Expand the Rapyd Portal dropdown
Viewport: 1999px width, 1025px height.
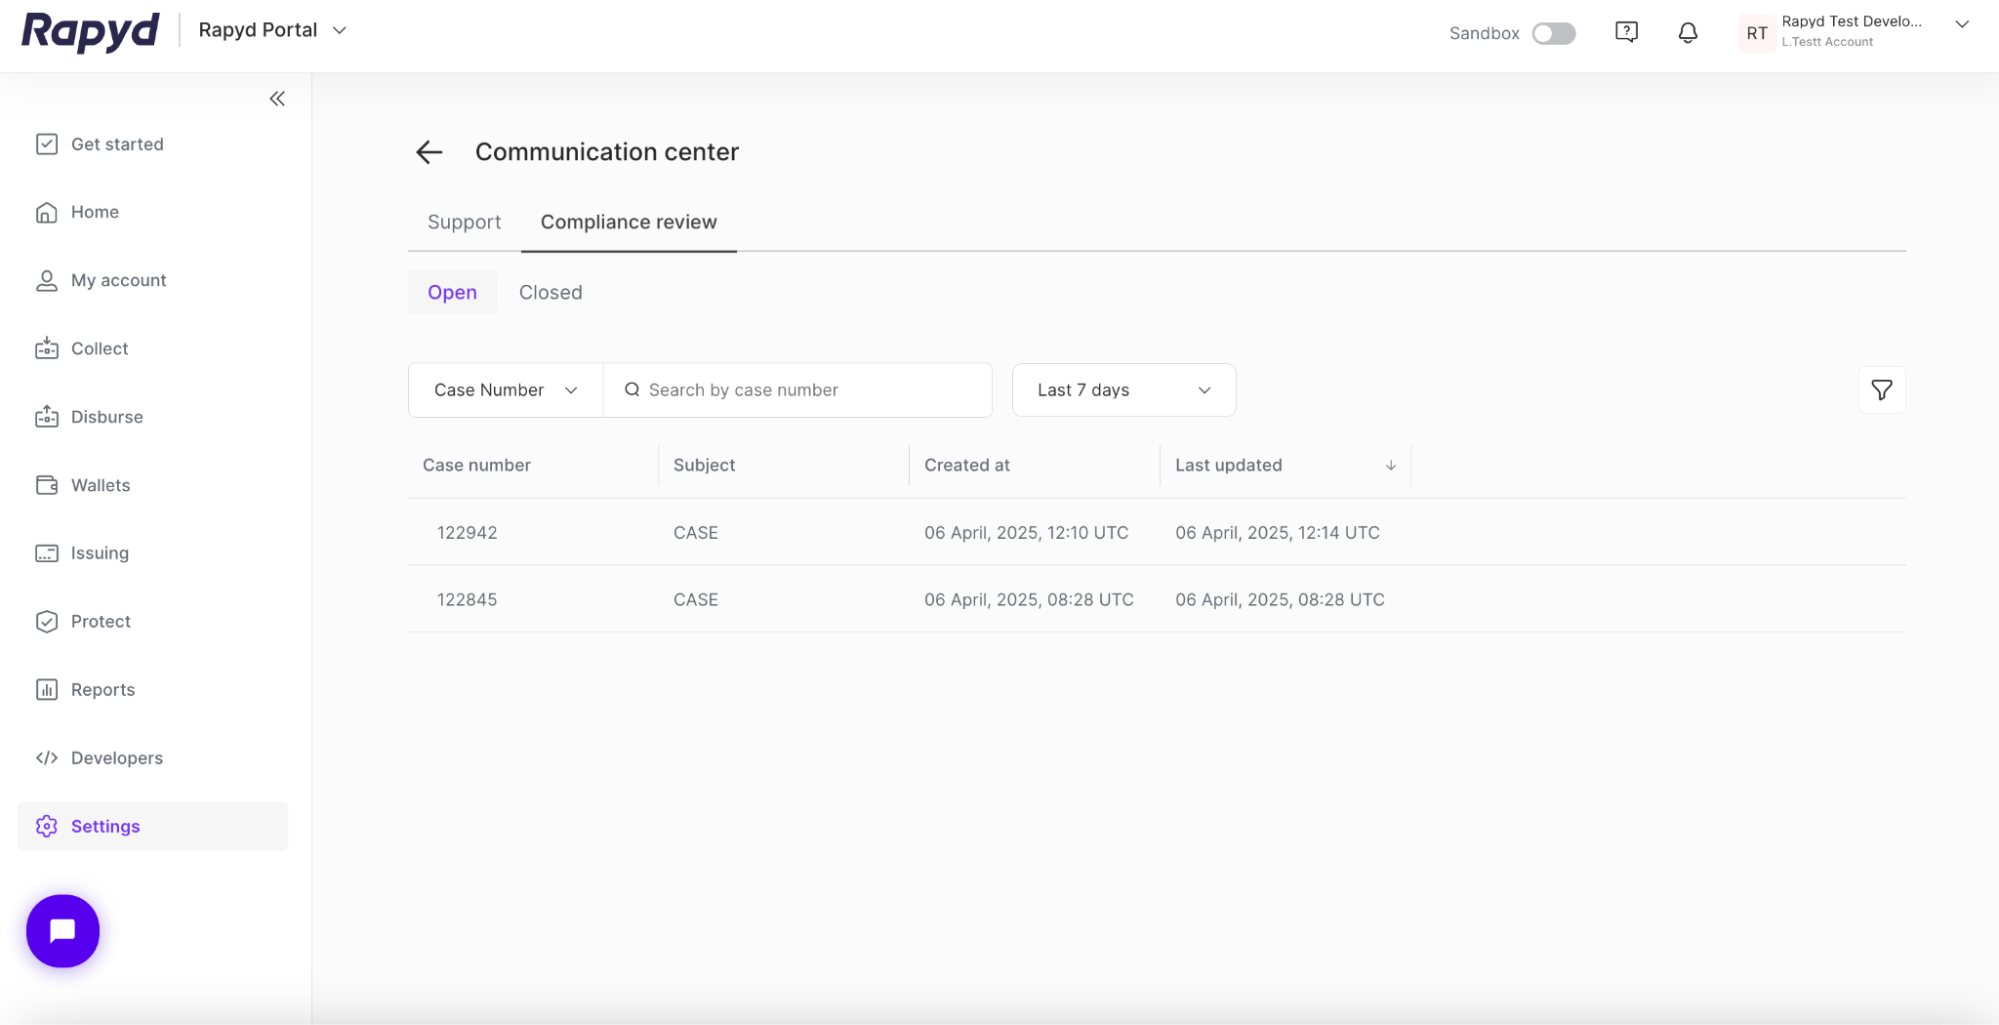click(x=272, y=30)
